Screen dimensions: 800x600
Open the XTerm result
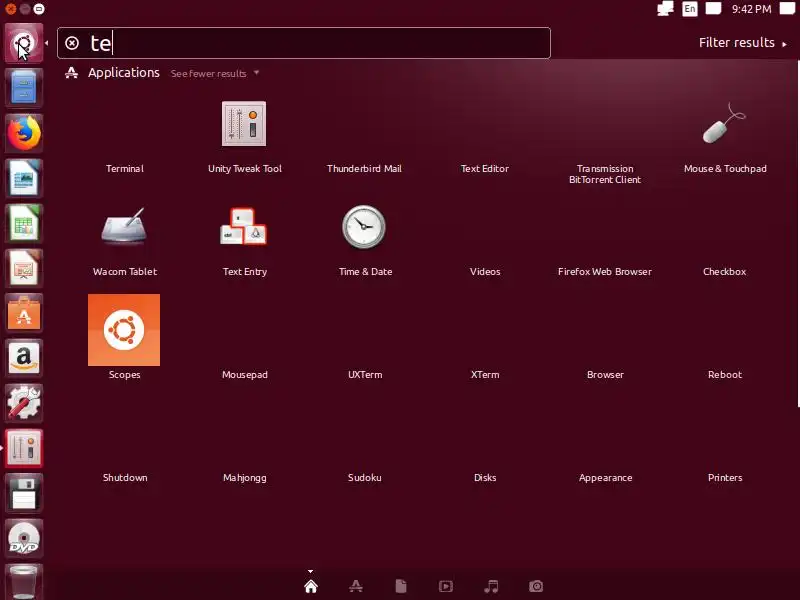[485, 374]
